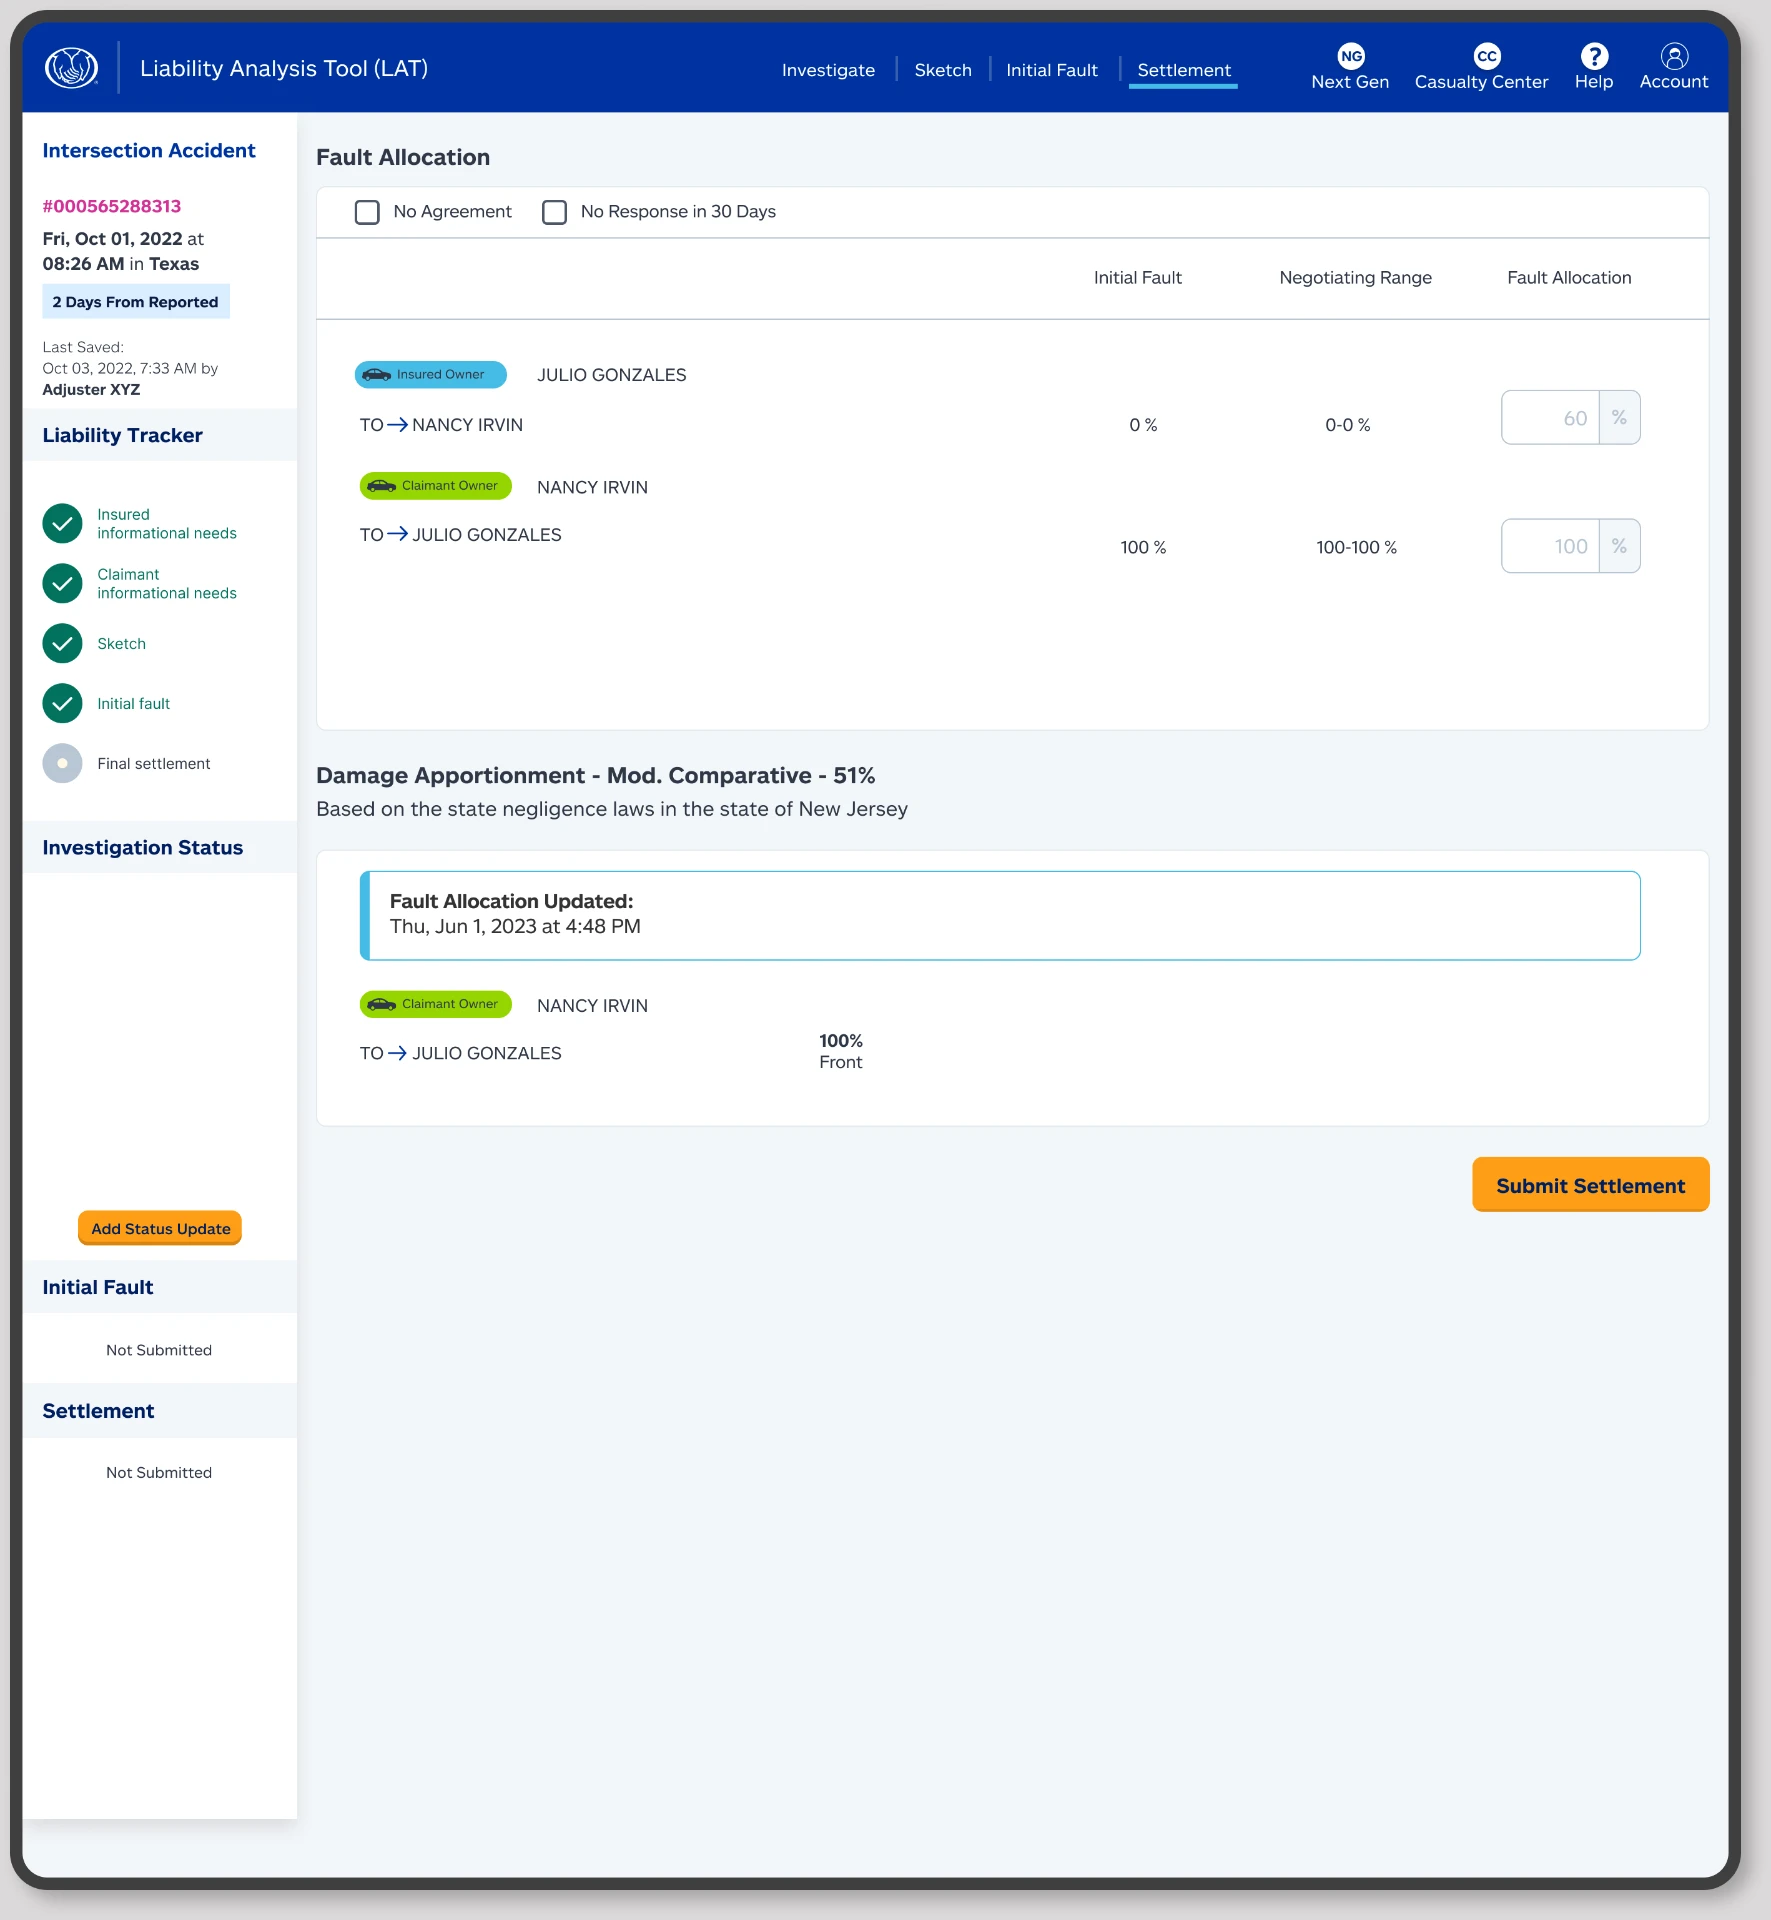Click the 100-100 % negotiating range value
1771x1920 pixels.
tap(1357, 547)
